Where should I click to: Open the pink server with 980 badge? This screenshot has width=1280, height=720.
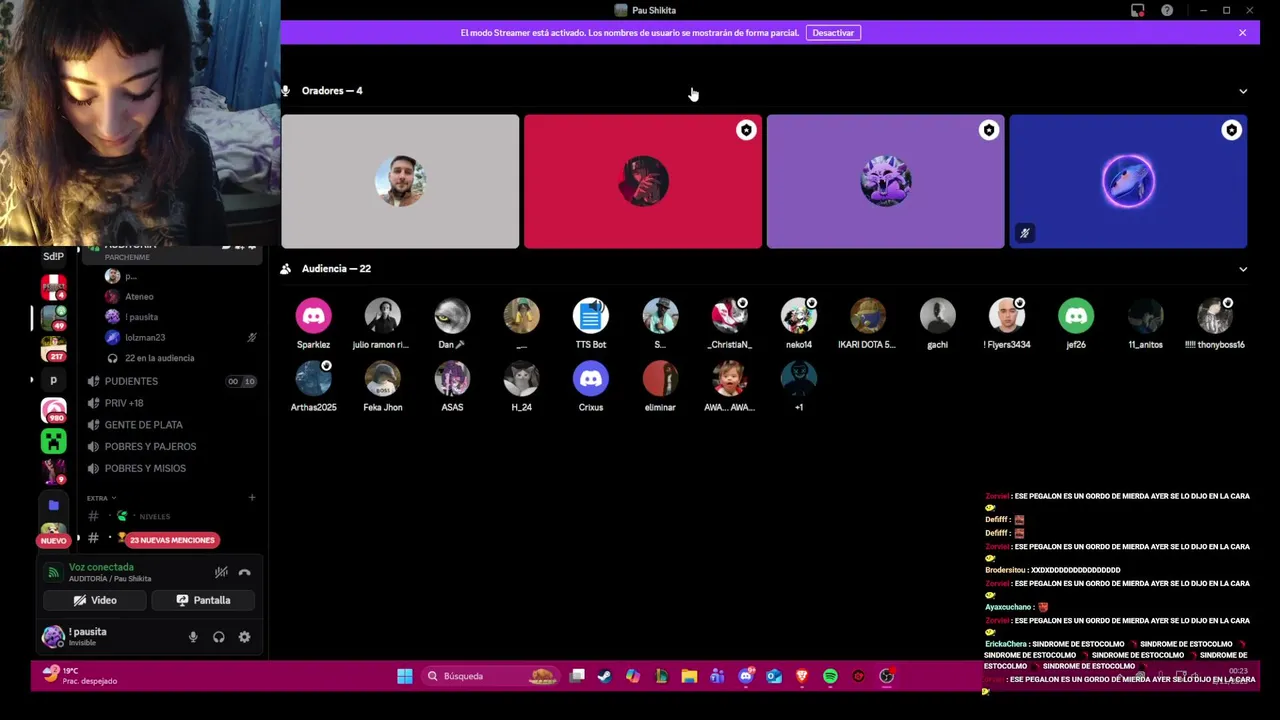pos(53,410)
